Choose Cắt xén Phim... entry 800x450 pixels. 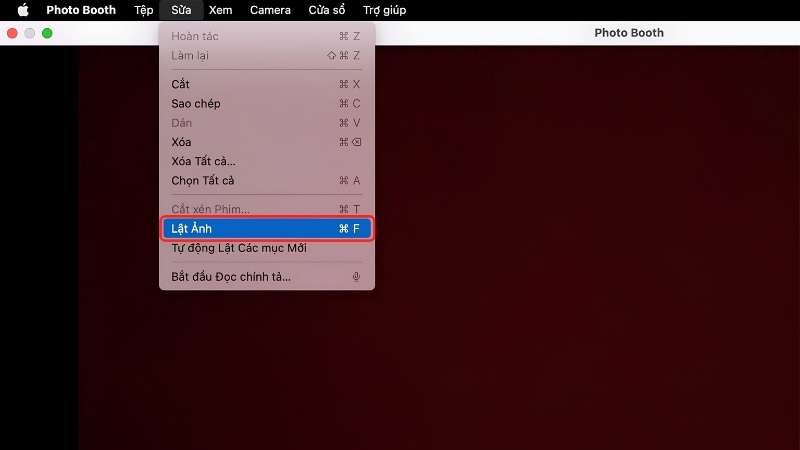(267, 209)
